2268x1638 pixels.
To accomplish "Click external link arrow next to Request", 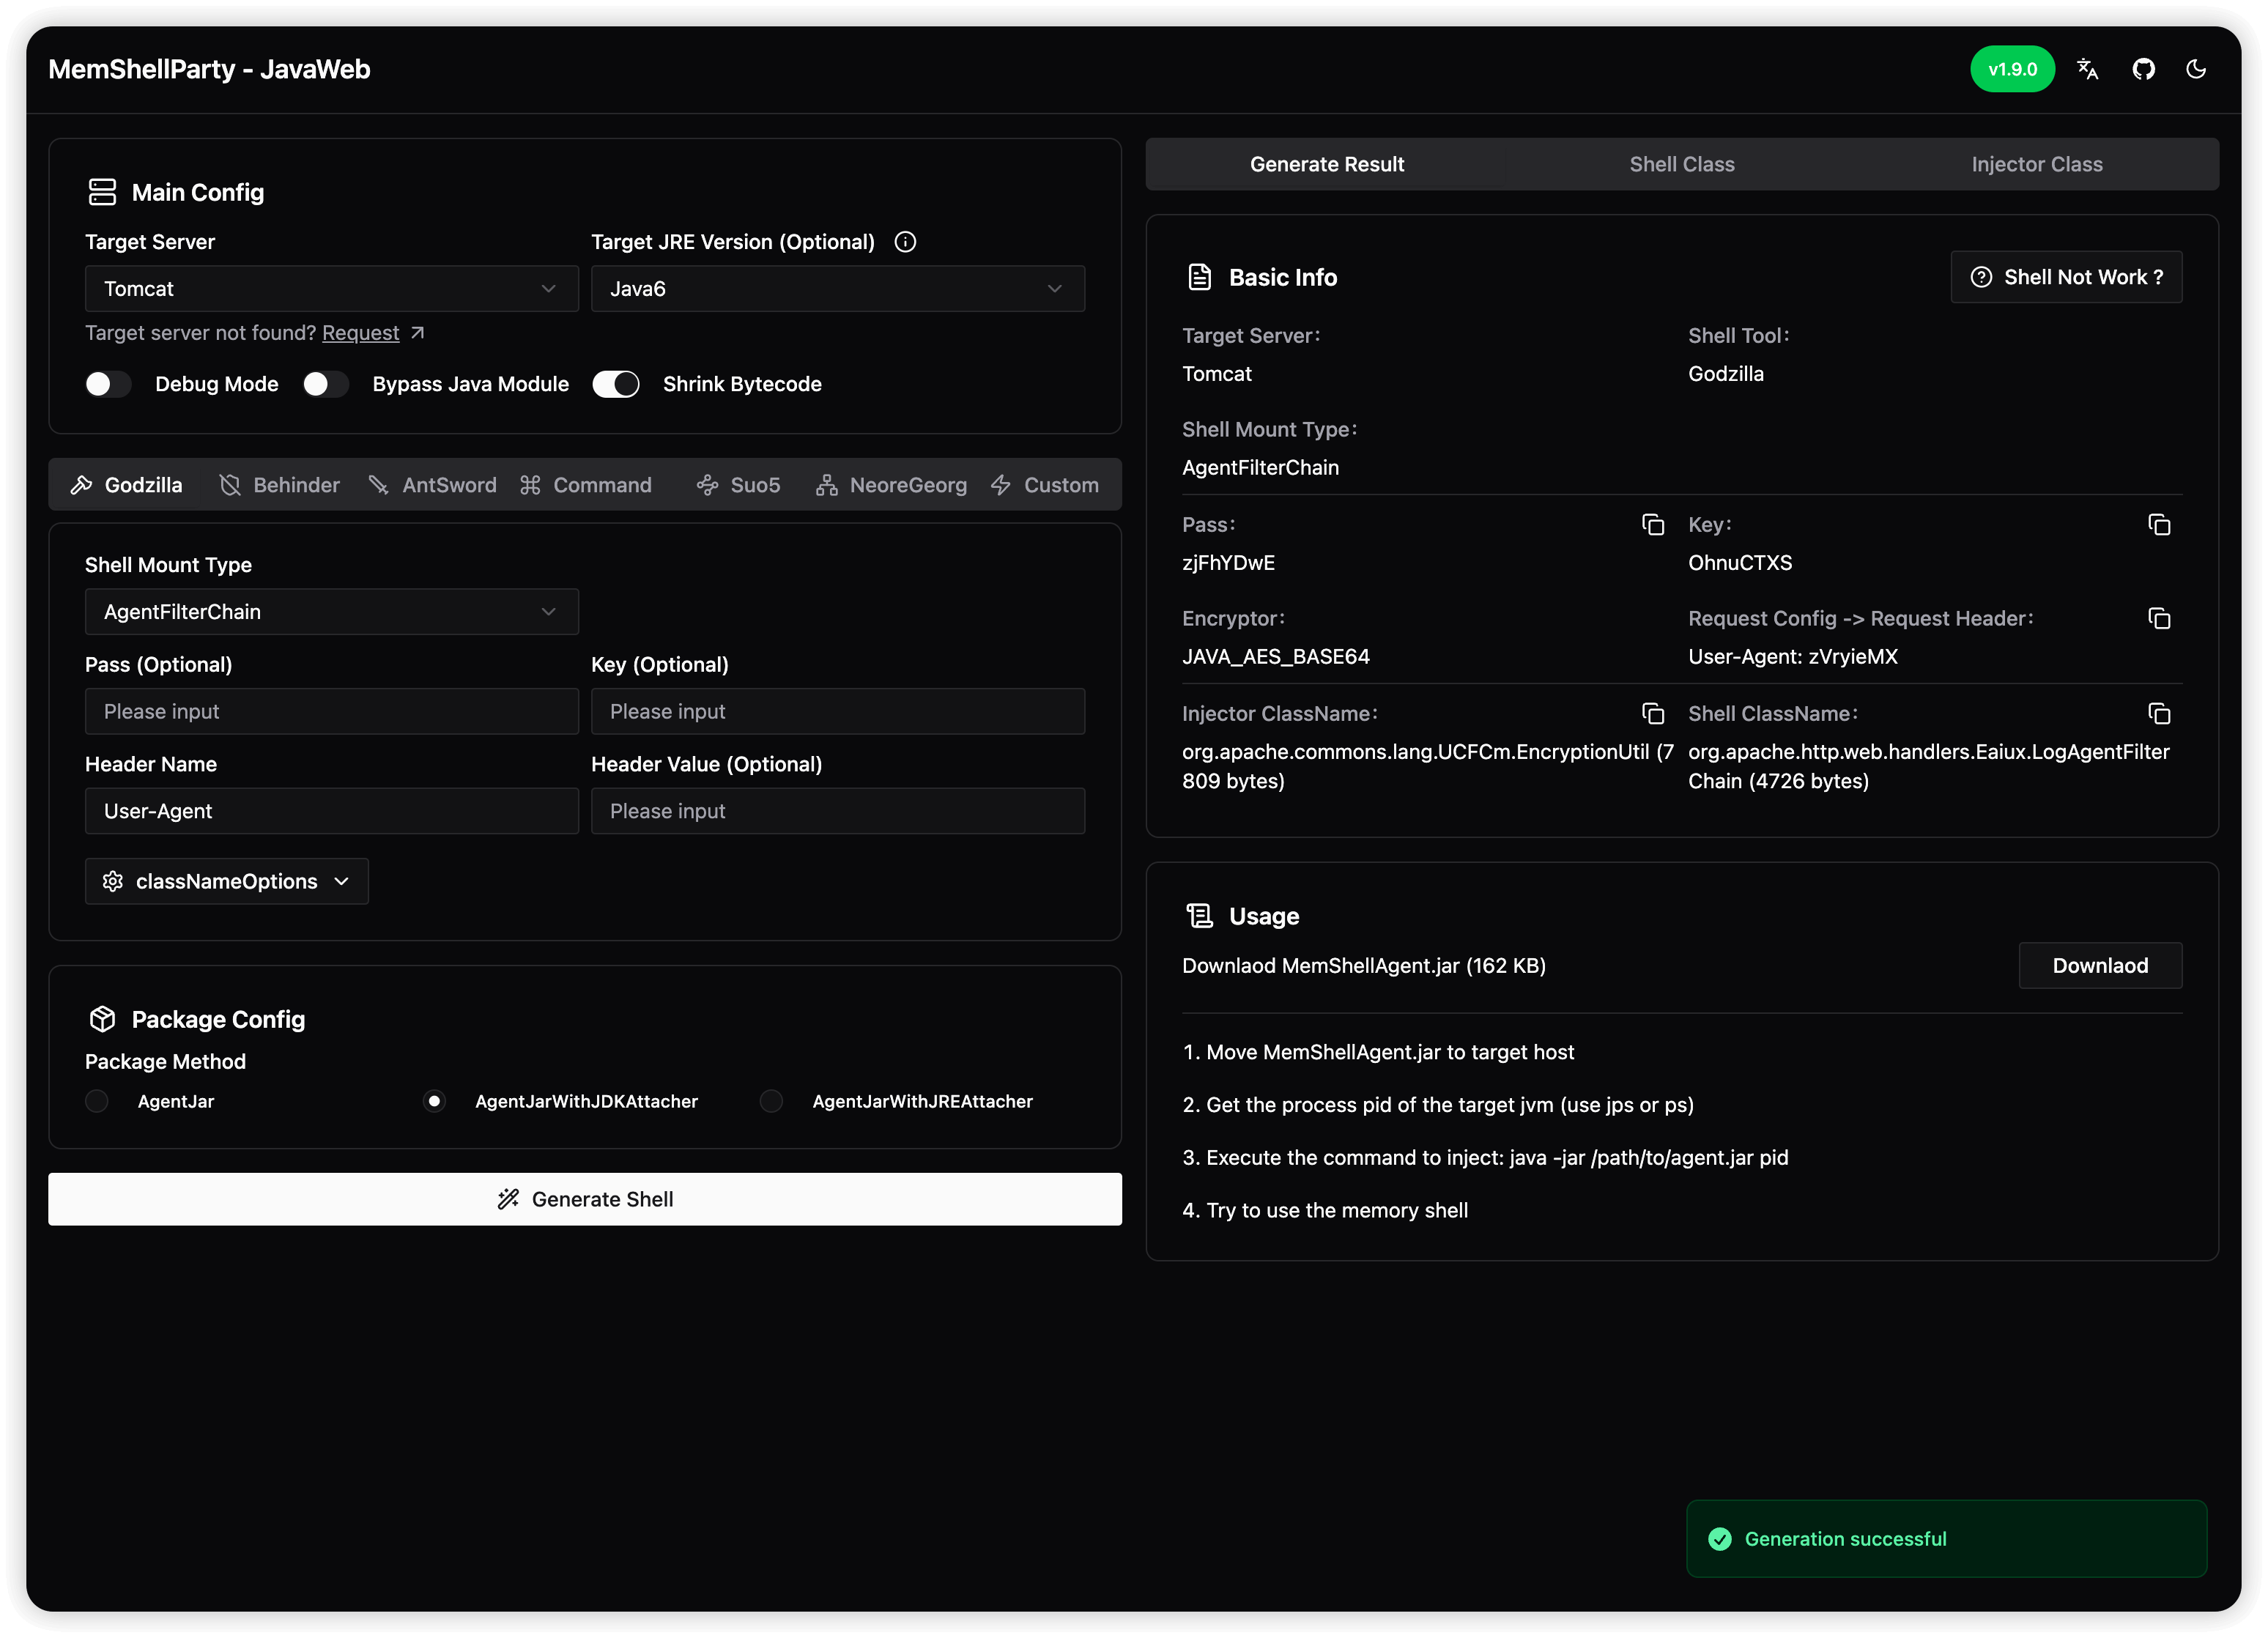I will [x=418, y=333].
